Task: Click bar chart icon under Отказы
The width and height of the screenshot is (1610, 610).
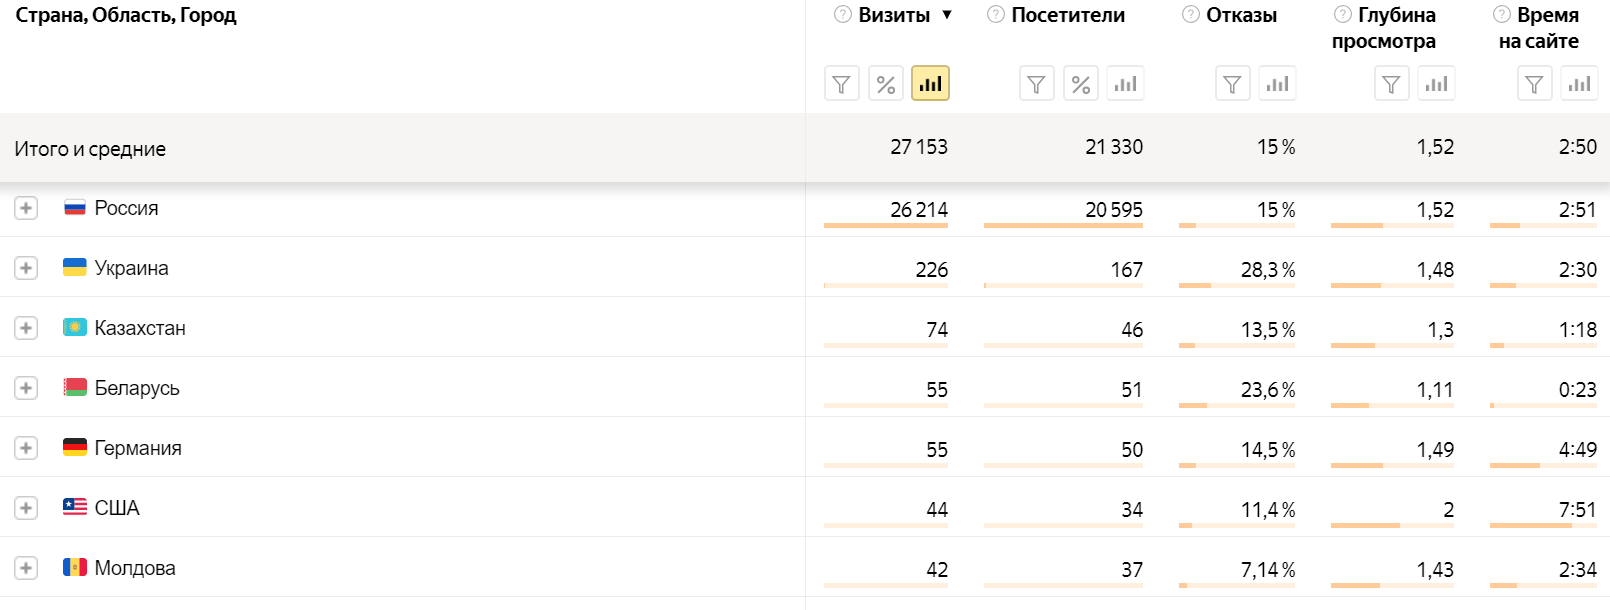Action: click(1278, 84)
